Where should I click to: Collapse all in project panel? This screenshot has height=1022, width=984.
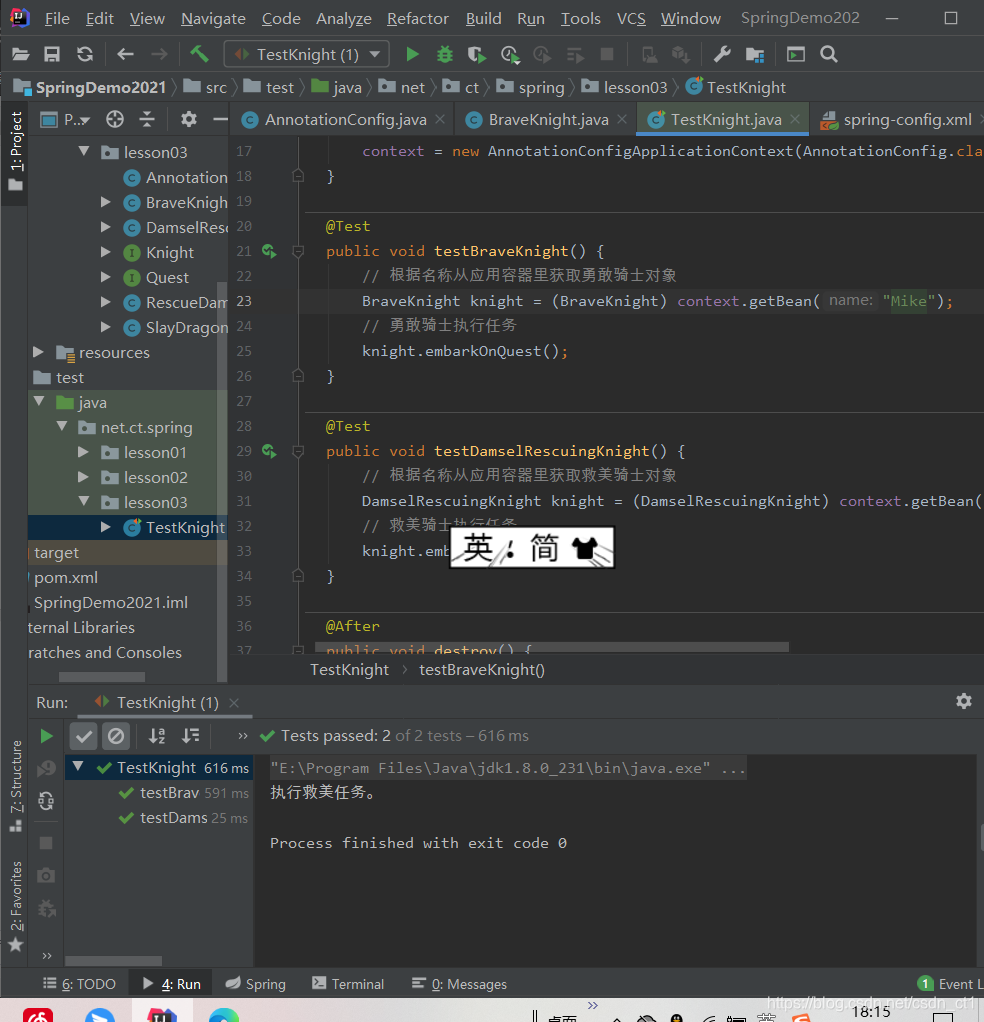coord(147,119)
